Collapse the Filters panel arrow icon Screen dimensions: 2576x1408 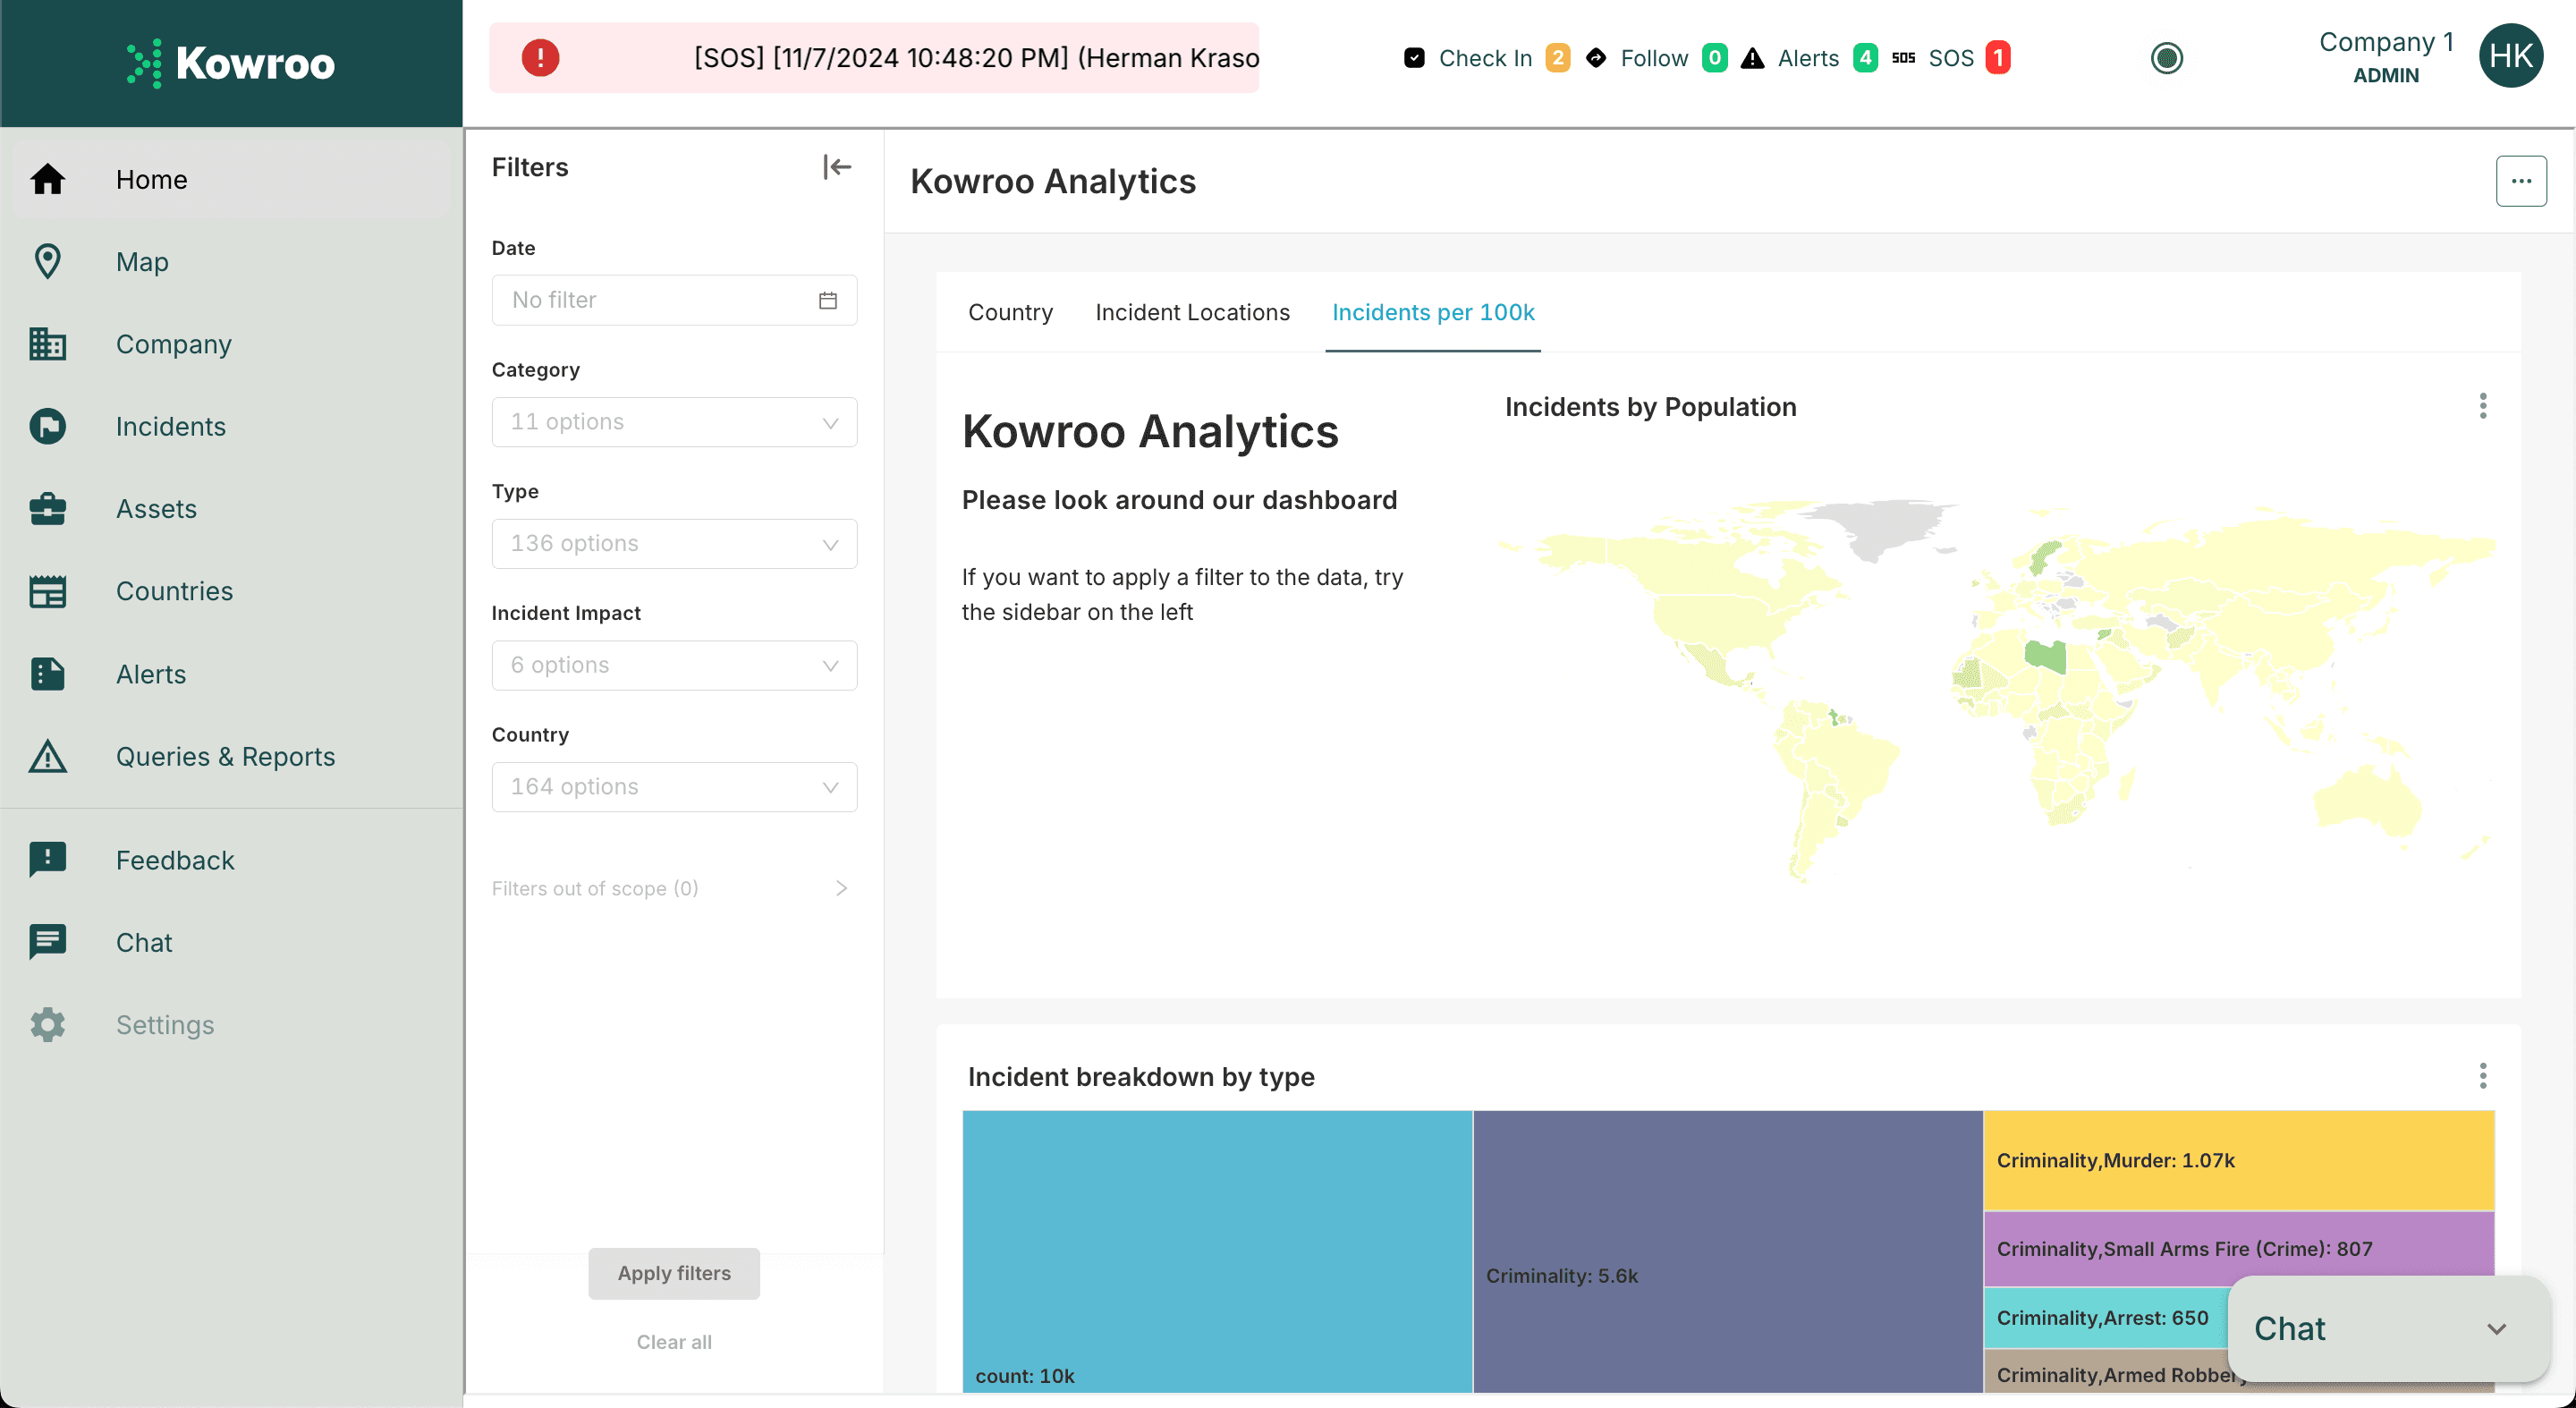point(836,167)
